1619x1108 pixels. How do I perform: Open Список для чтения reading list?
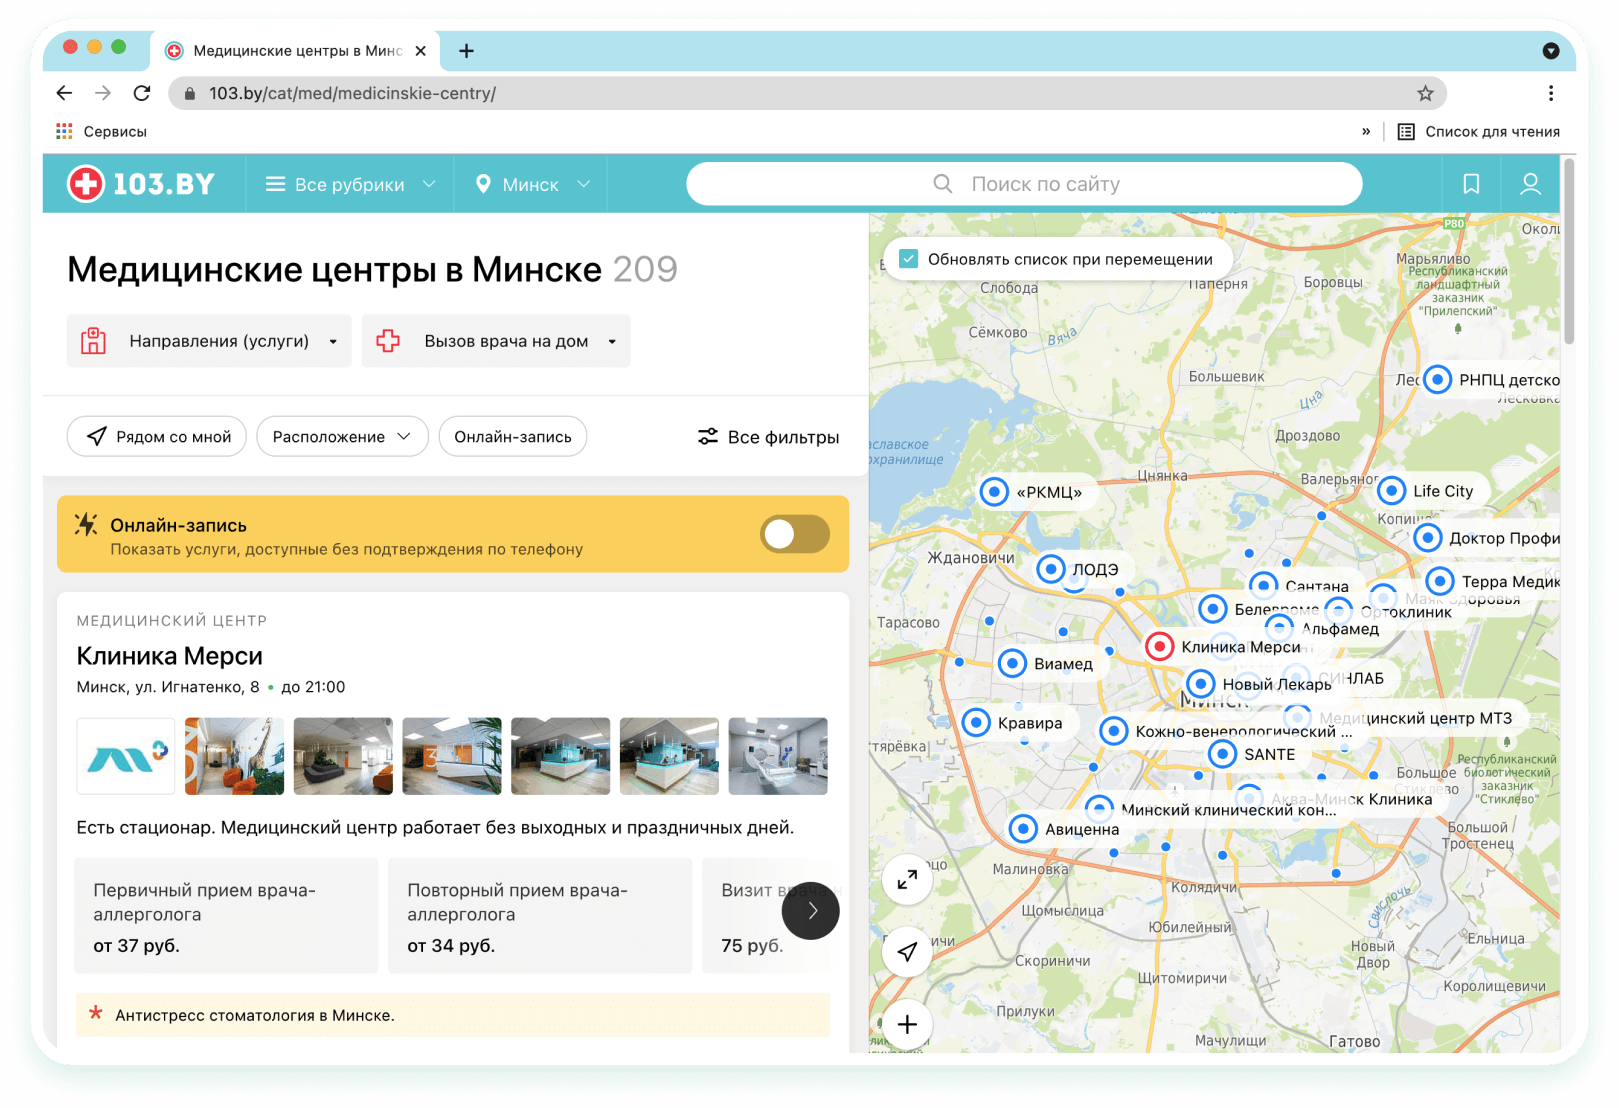[1478, 131]
